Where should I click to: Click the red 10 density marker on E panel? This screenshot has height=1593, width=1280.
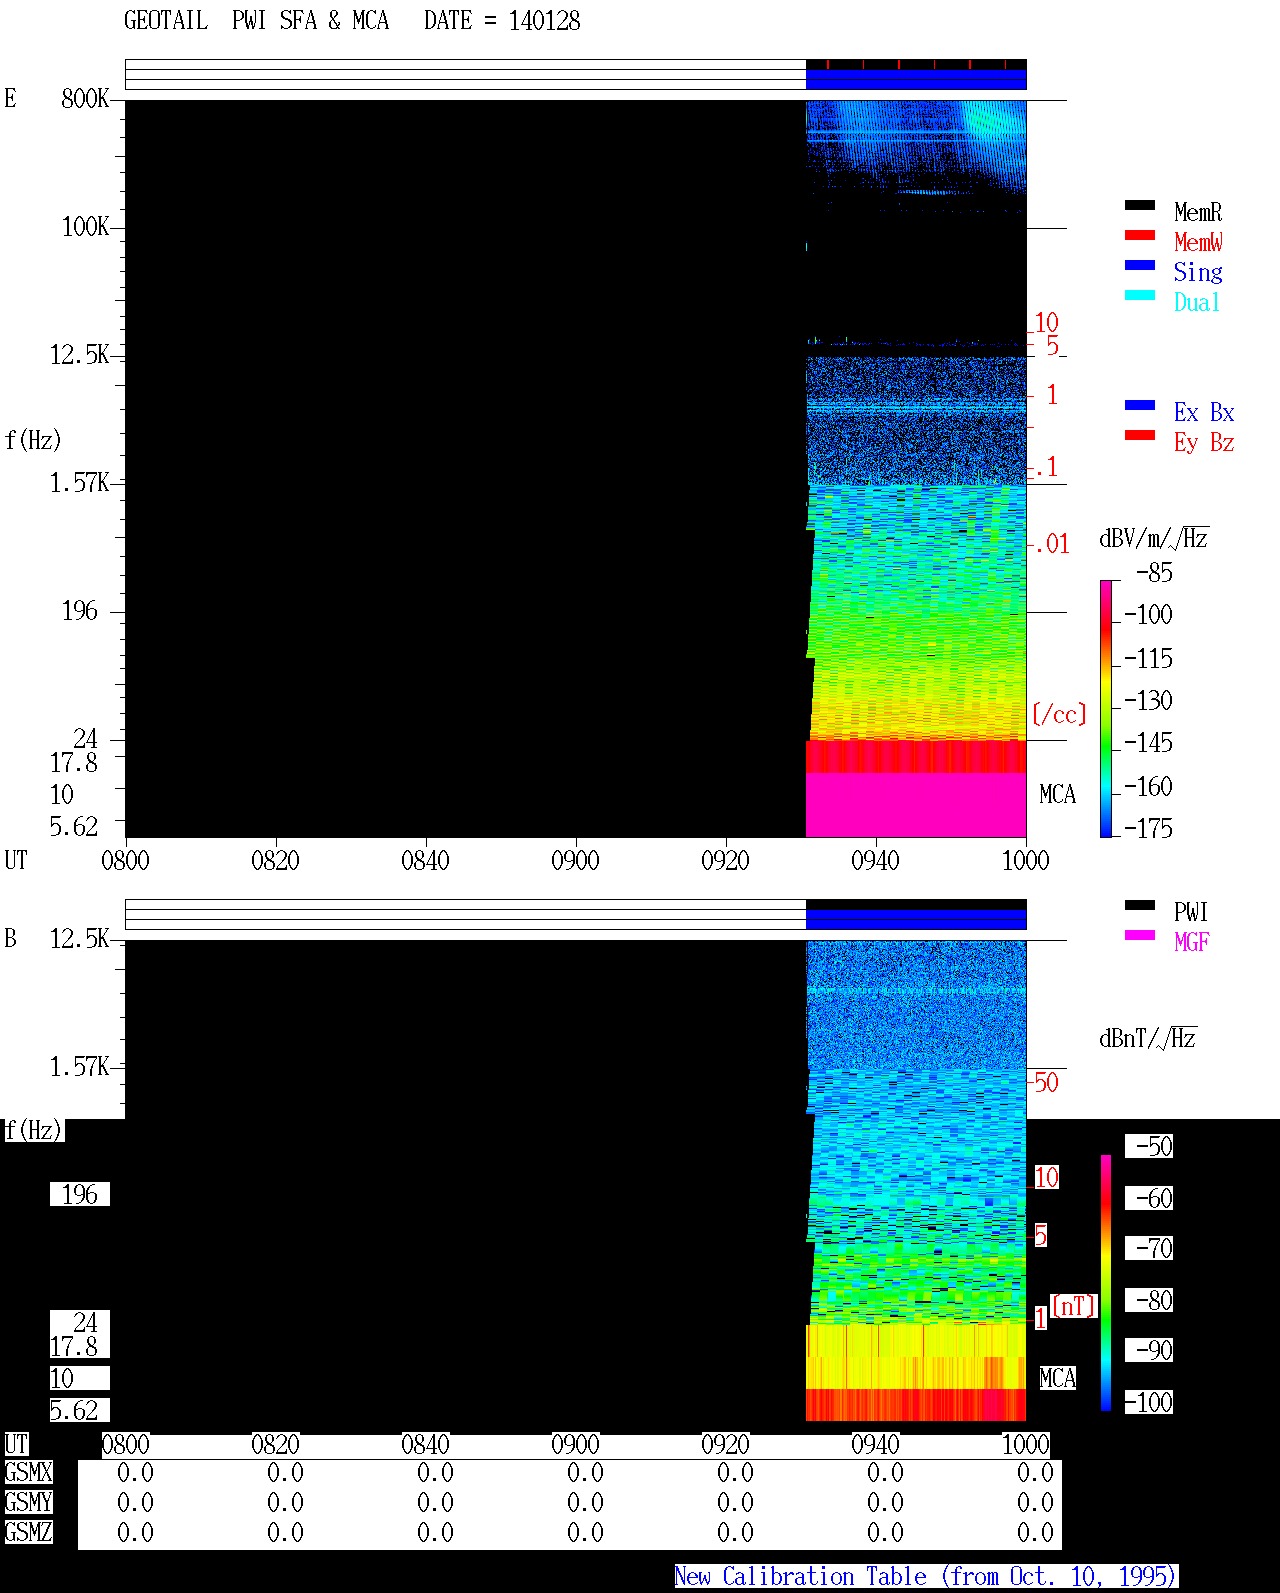[1046, 323]
